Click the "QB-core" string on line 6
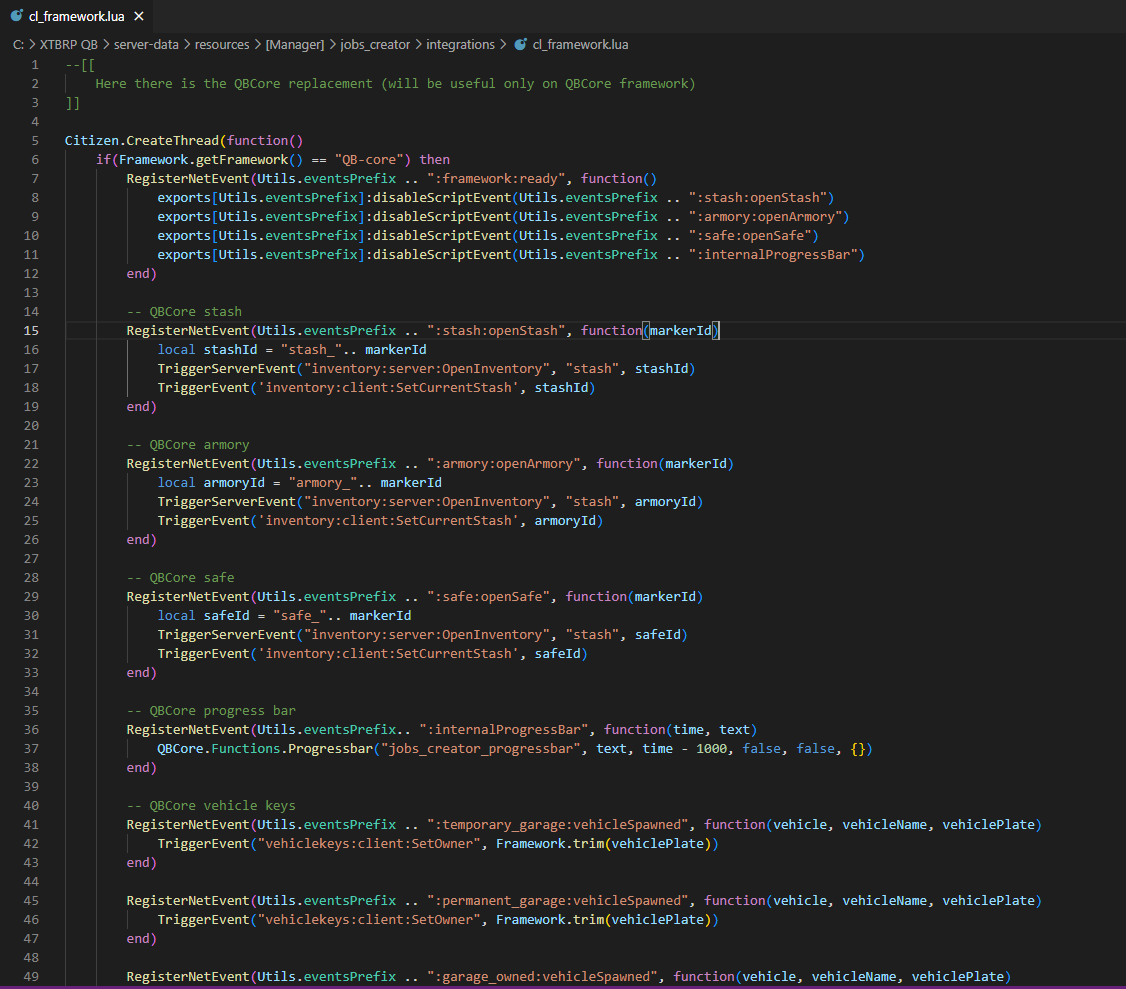 pyautogui.click(x=372, y=159)
